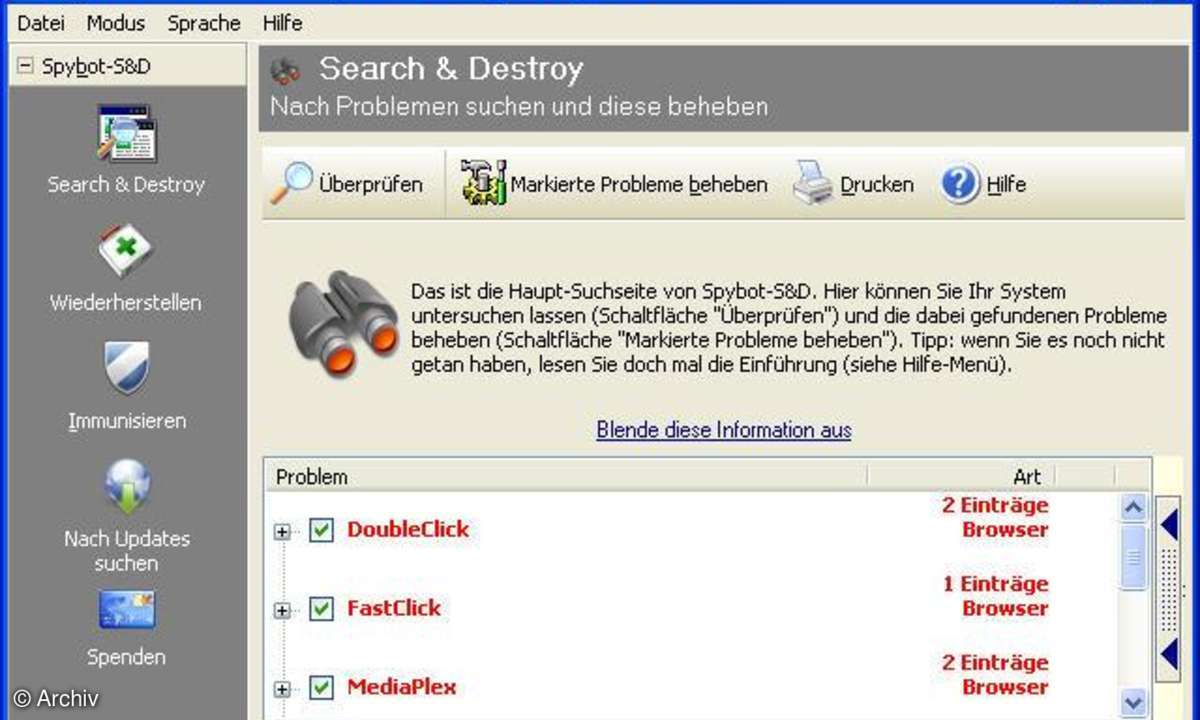This screenshot has width=1200, height=720.
Task: Click the Hilfe toolbar label
Action: (1006, 185)
